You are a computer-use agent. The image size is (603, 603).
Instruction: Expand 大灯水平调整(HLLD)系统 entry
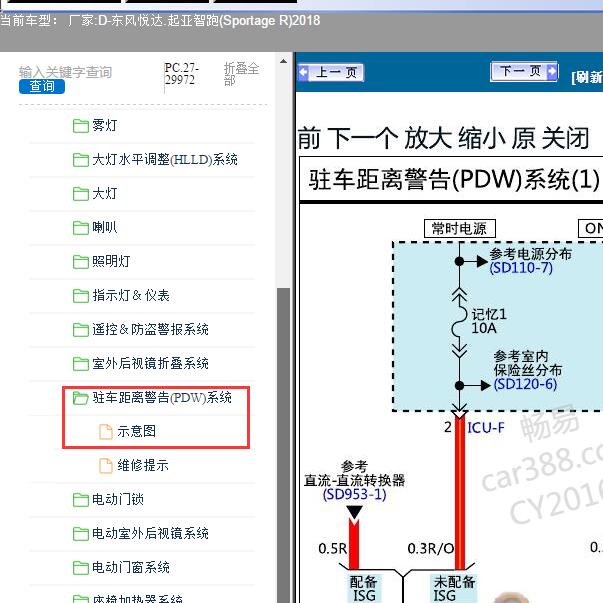tap(165, 159)
